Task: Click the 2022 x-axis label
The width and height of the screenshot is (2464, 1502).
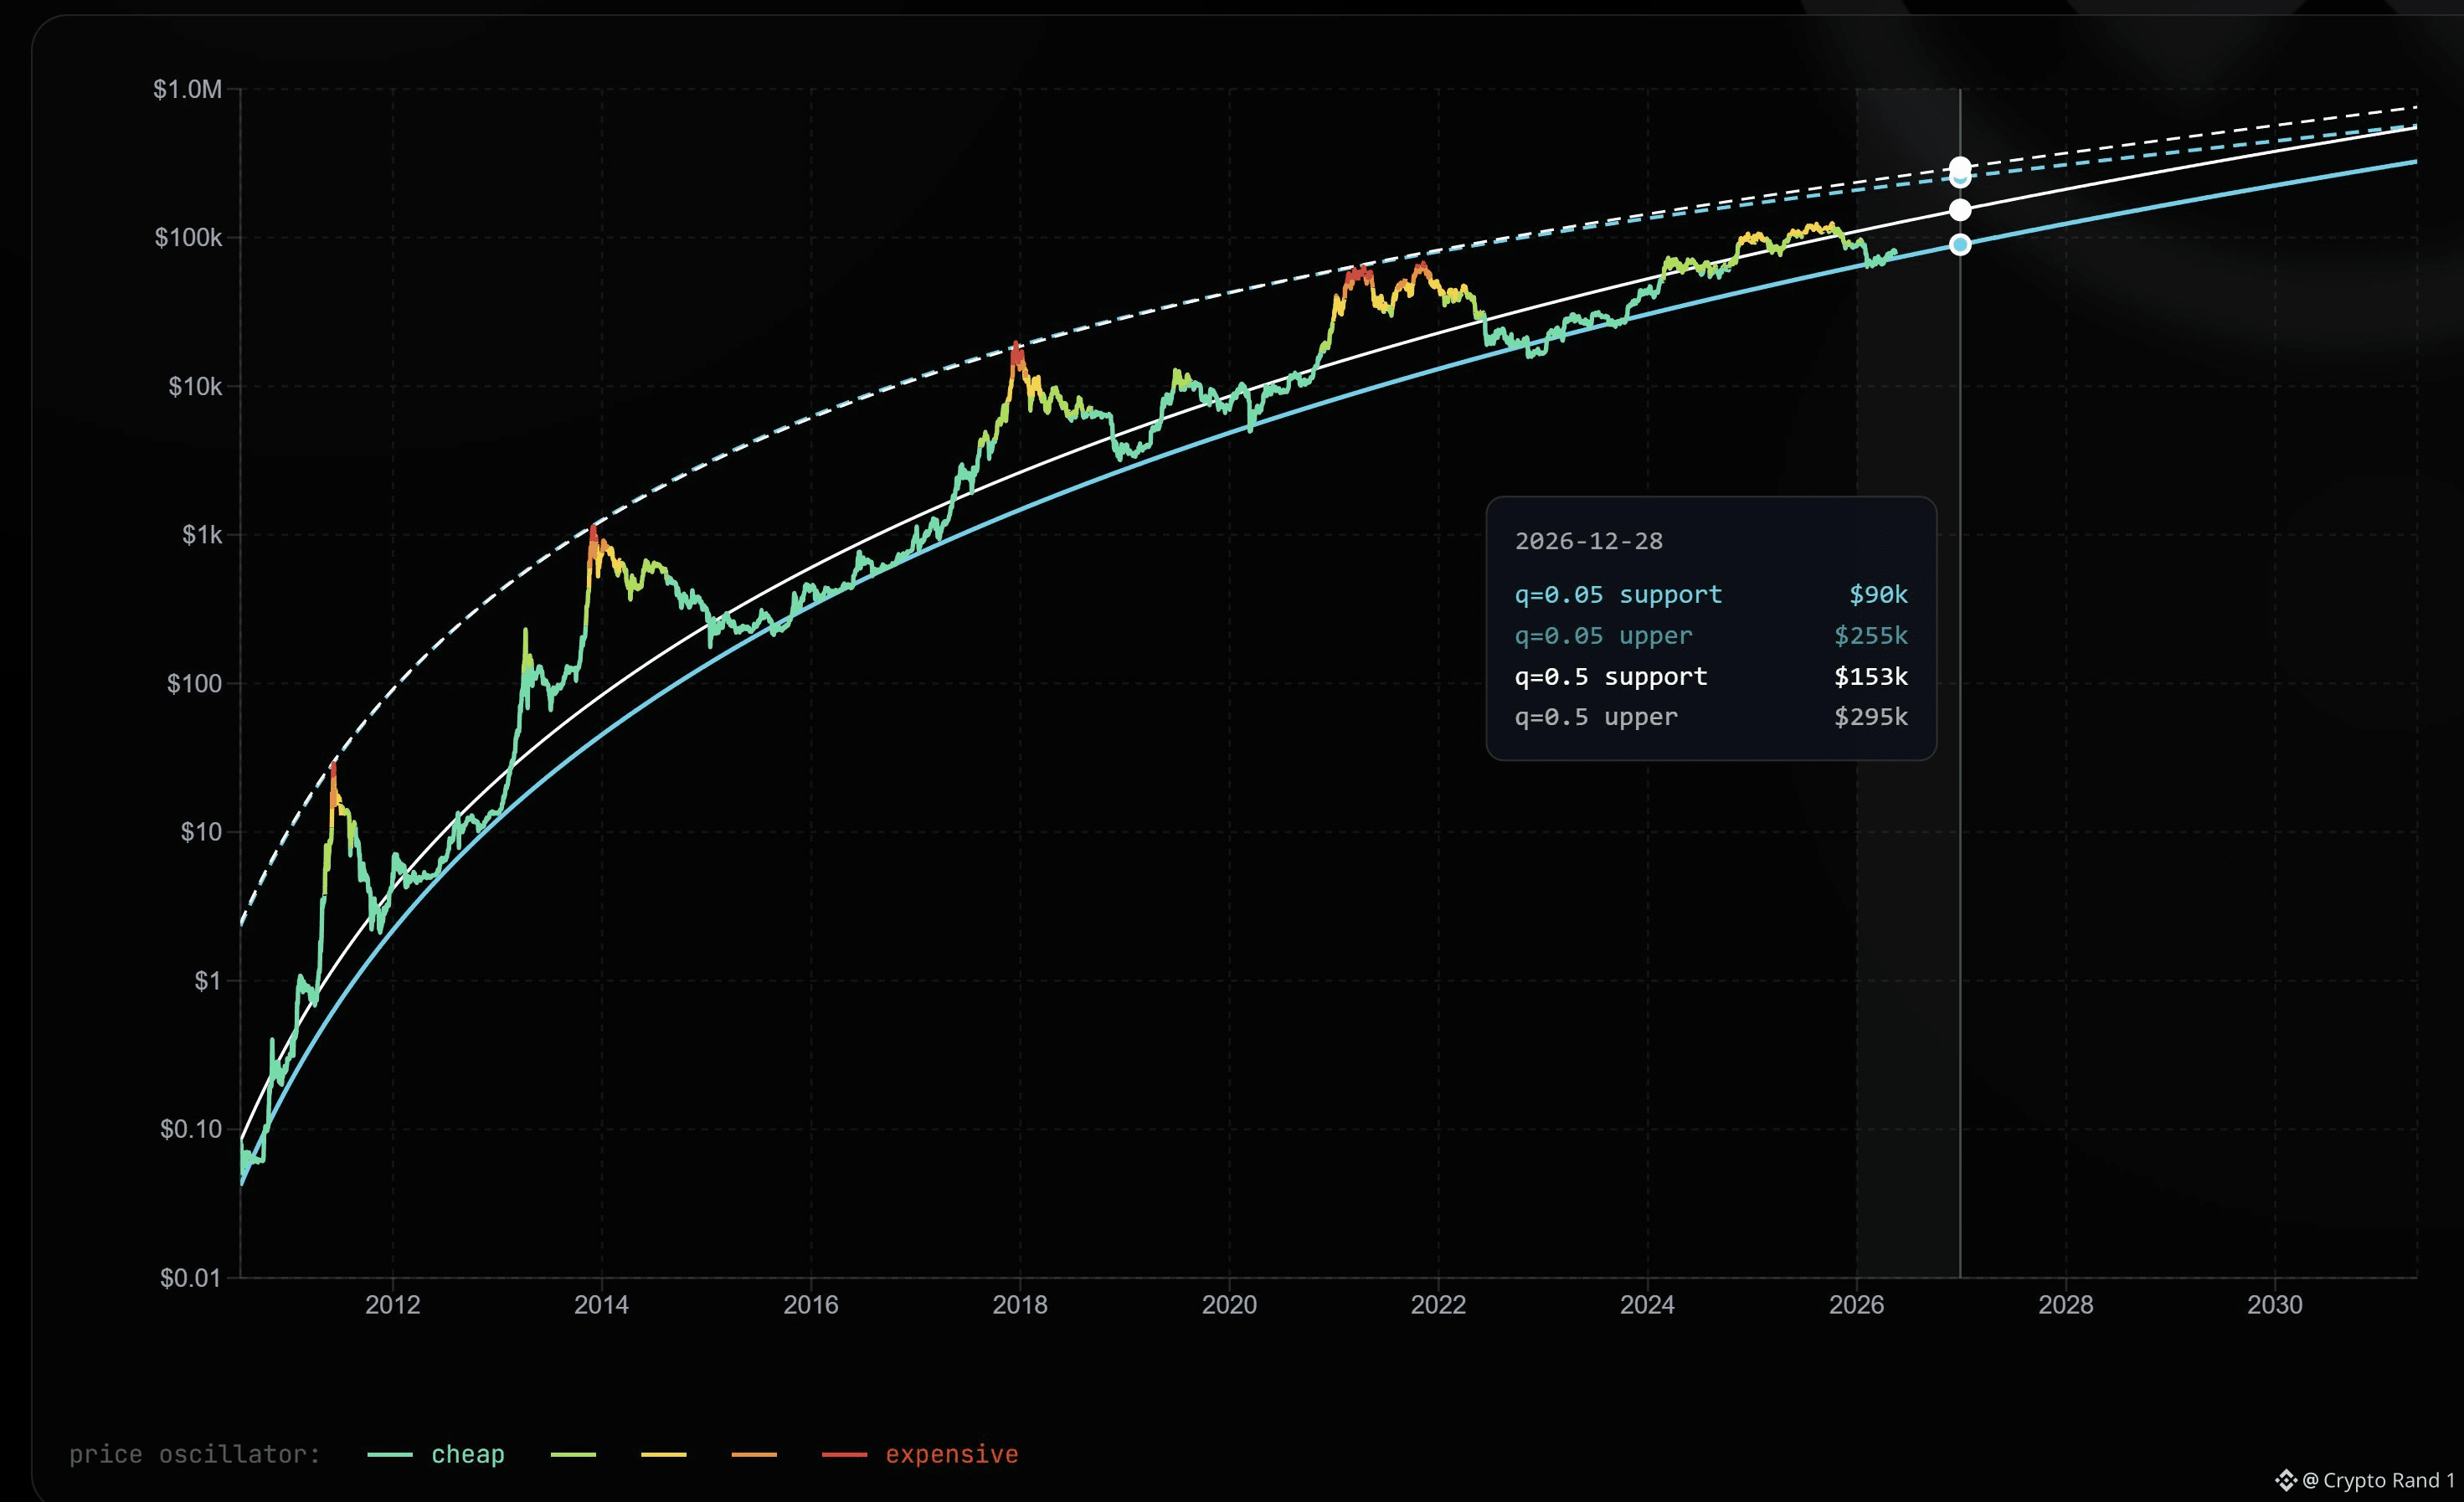Action: coord(1438,1305)
